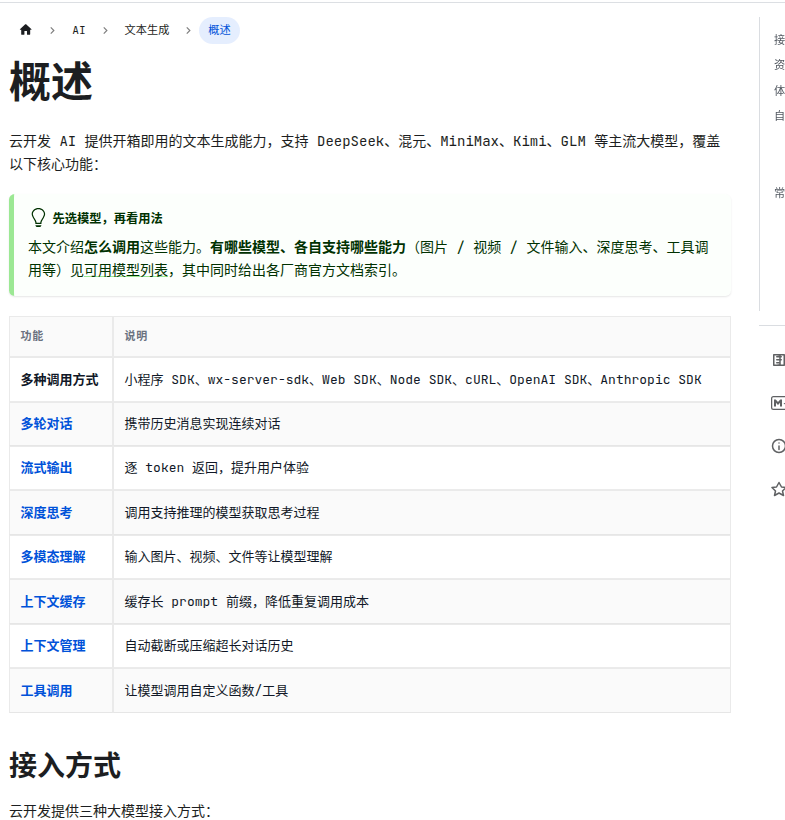Image resolution: width=785 pixels, height=820 pixels.
Task: Select the 概述 breadcrumb pill
Action: [x=219, y=30]
